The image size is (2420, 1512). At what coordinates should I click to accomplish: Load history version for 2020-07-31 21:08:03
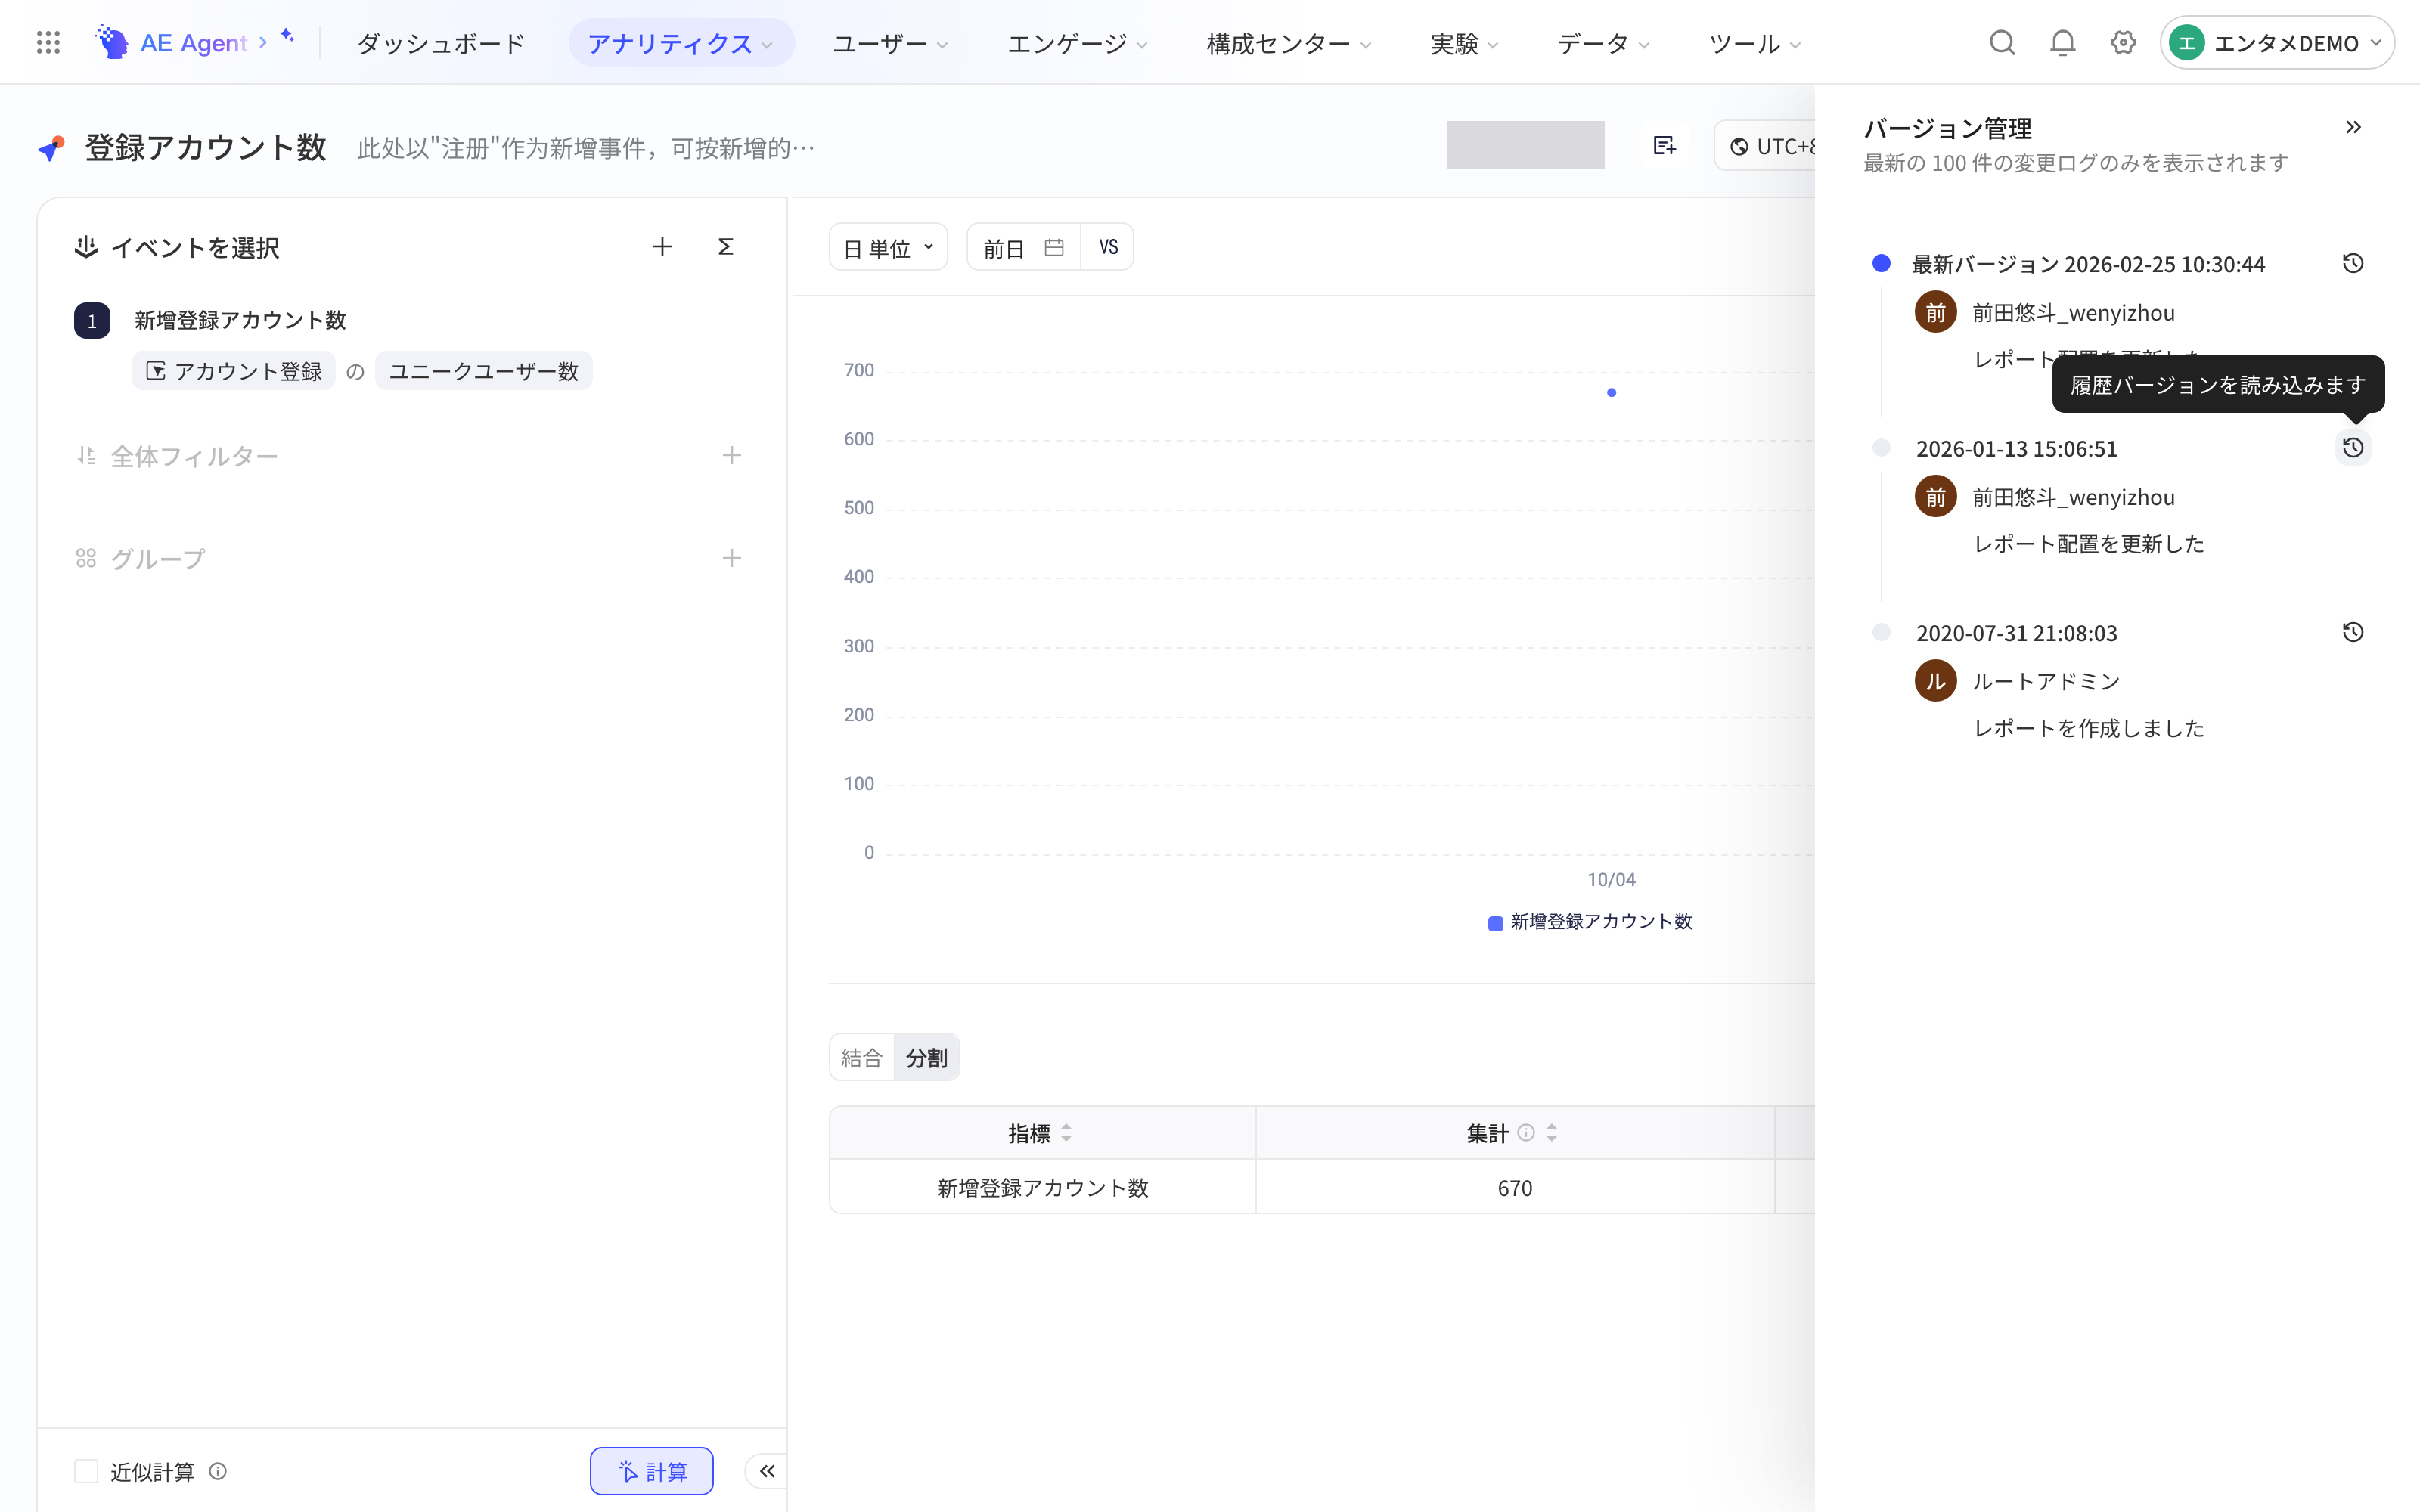(x=2353, y=632)
